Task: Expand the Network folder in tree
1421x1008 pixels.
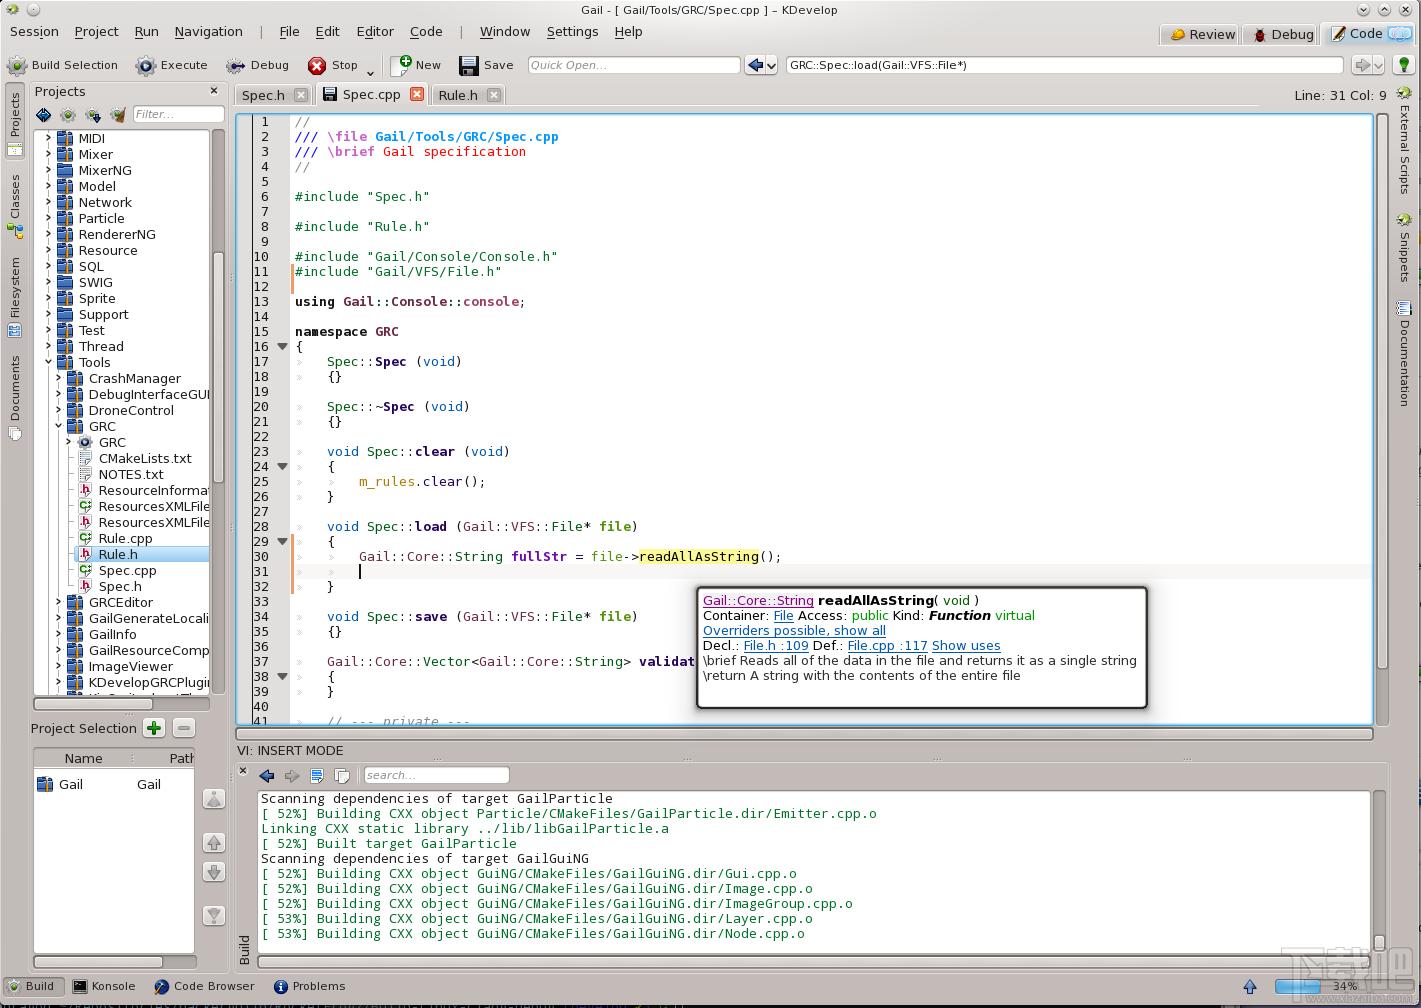Action: coord(48,202)
